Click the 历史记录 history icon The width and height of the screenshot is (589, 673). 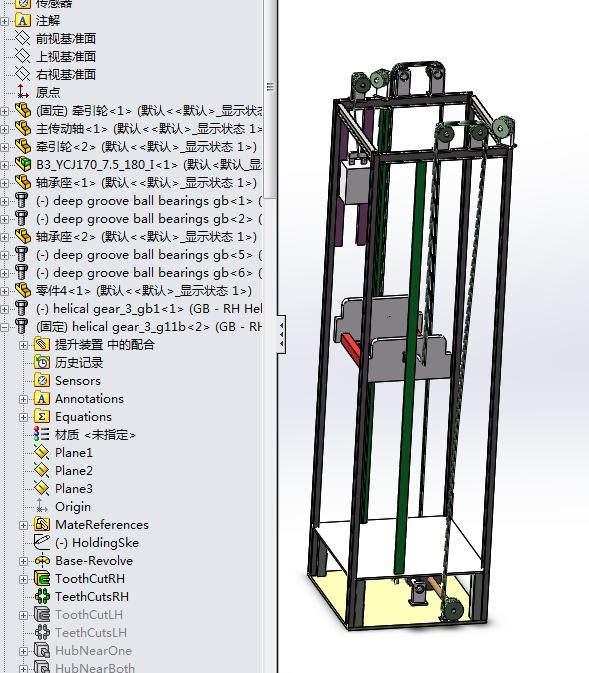(x=42, y=362)
